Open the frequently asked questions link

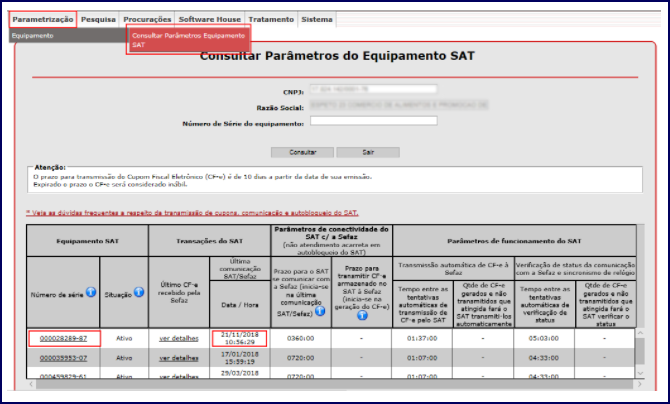click(x=192, y=212)
